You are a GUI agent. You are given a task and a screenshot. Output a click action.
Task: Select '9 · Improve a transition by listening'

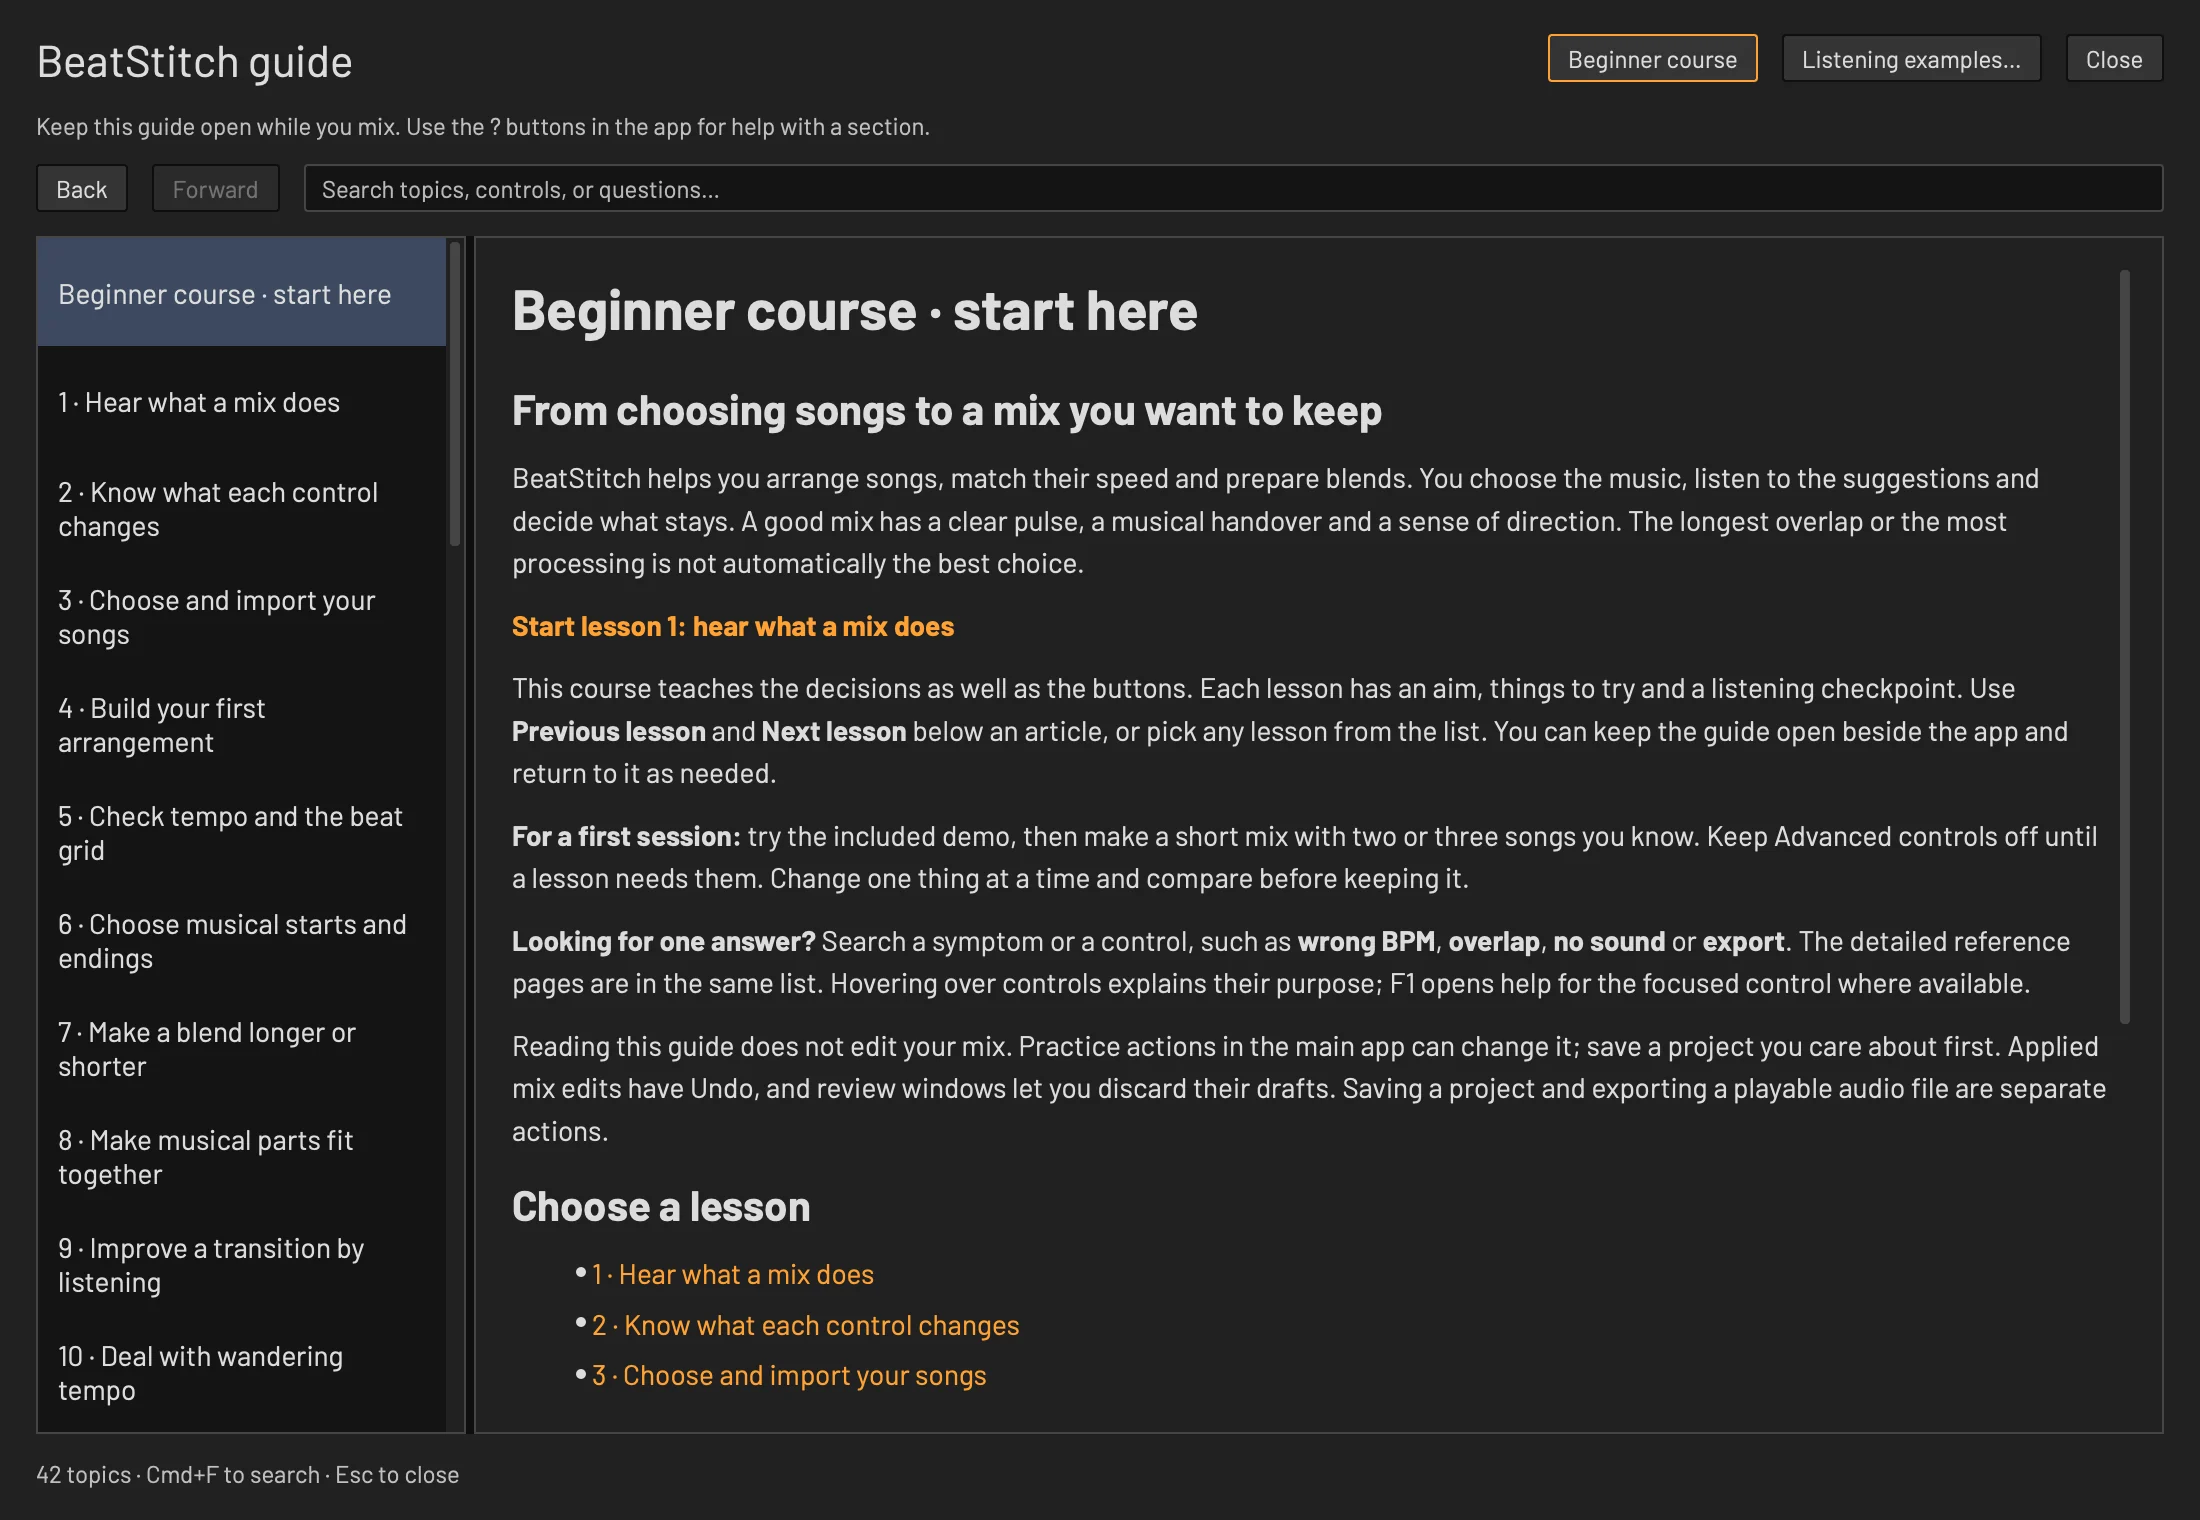tap(242, 1265)
